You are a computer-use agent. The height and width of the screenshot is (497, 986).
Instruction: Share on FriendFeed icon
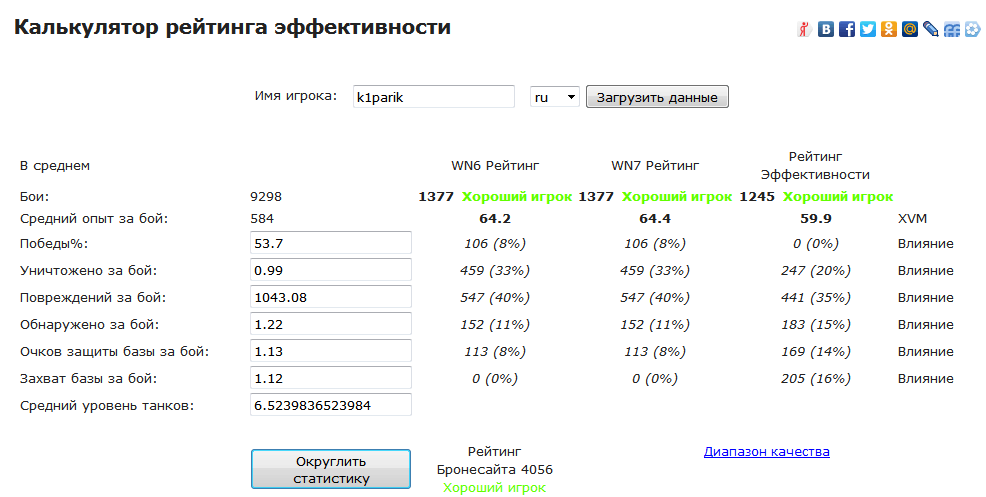point(952,29)
